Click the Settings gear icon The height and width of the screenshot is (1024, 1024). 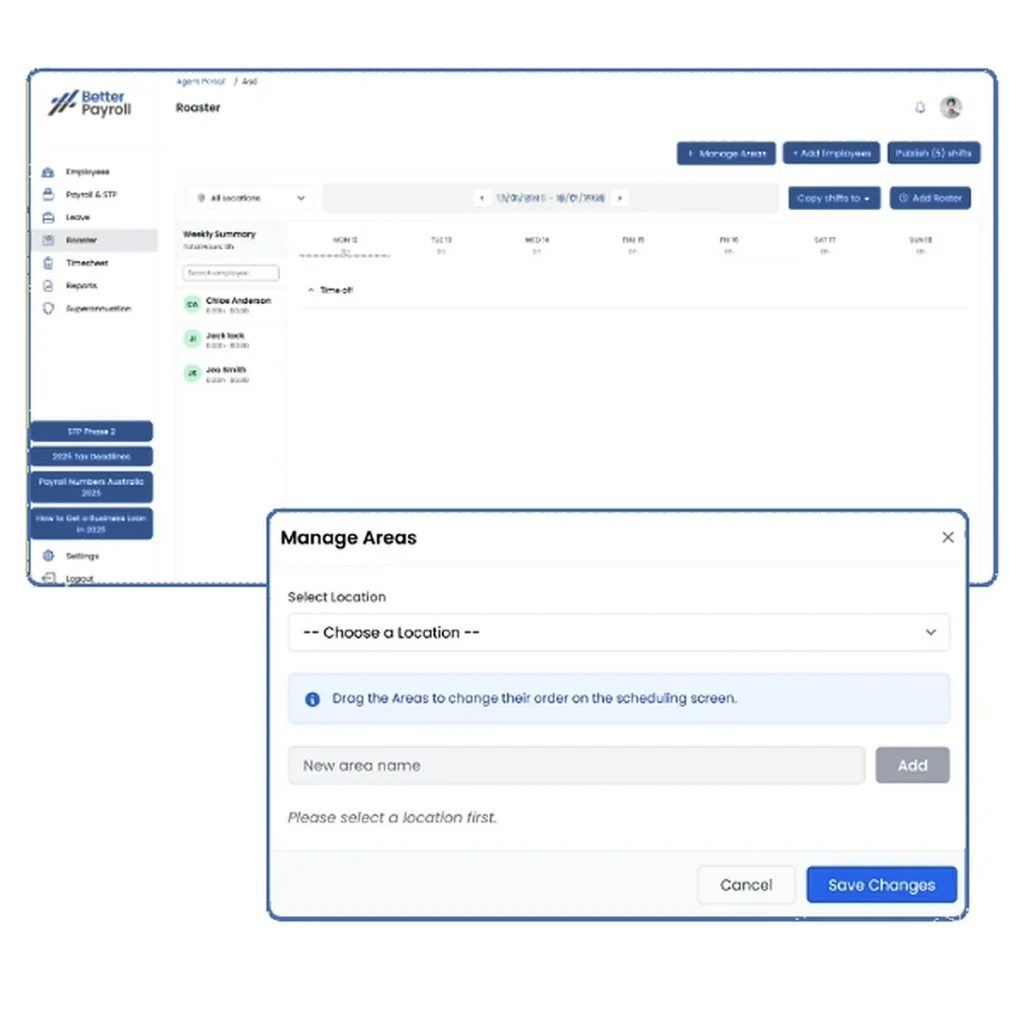point(48,556)
